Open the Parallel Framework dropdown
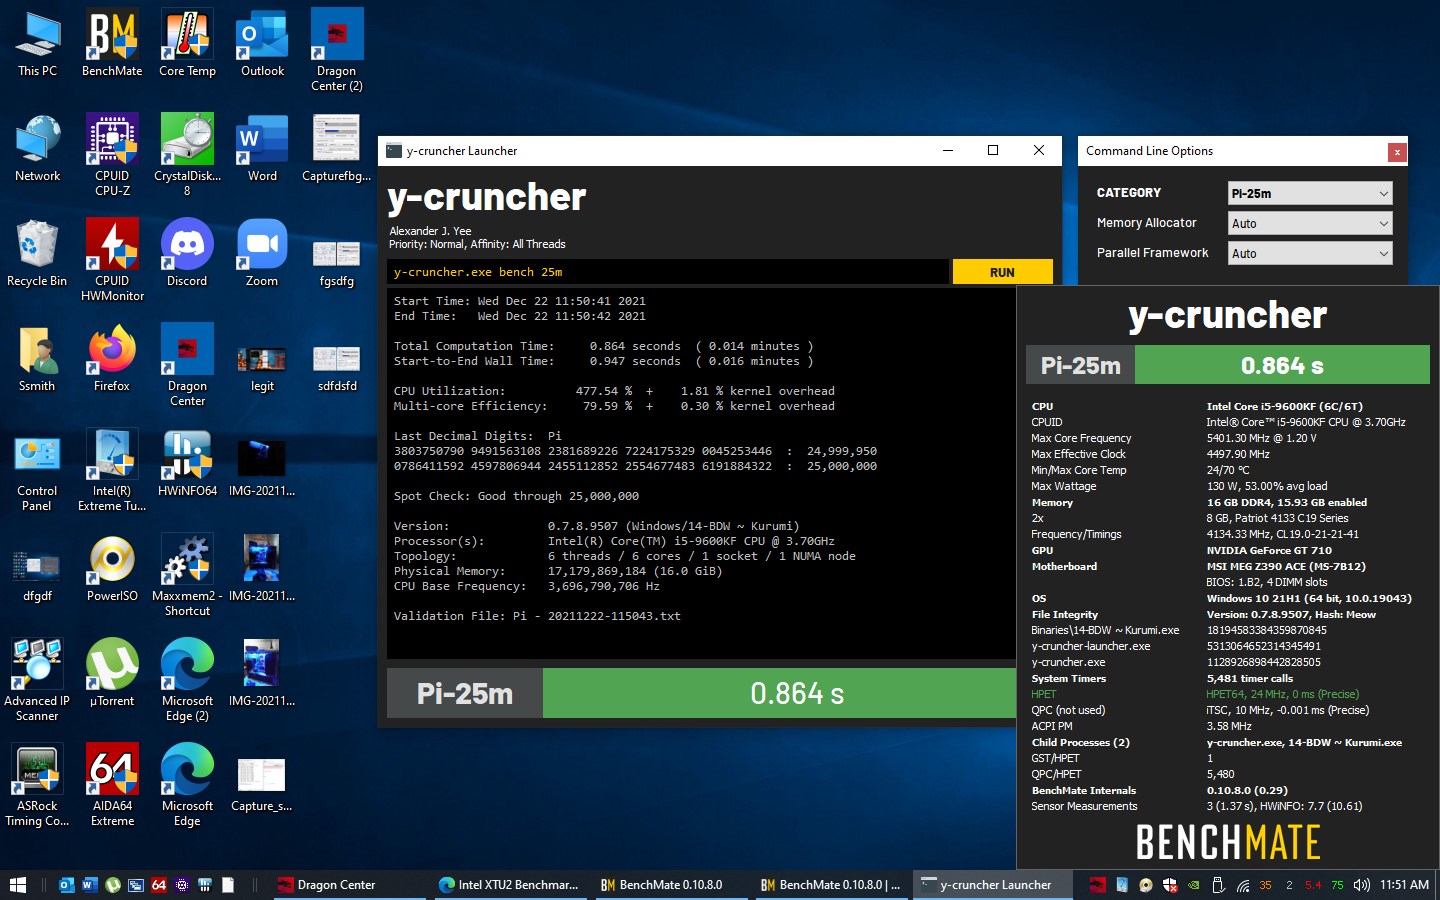Viewport: 1440px width, 900px height. coord(1310,253)
